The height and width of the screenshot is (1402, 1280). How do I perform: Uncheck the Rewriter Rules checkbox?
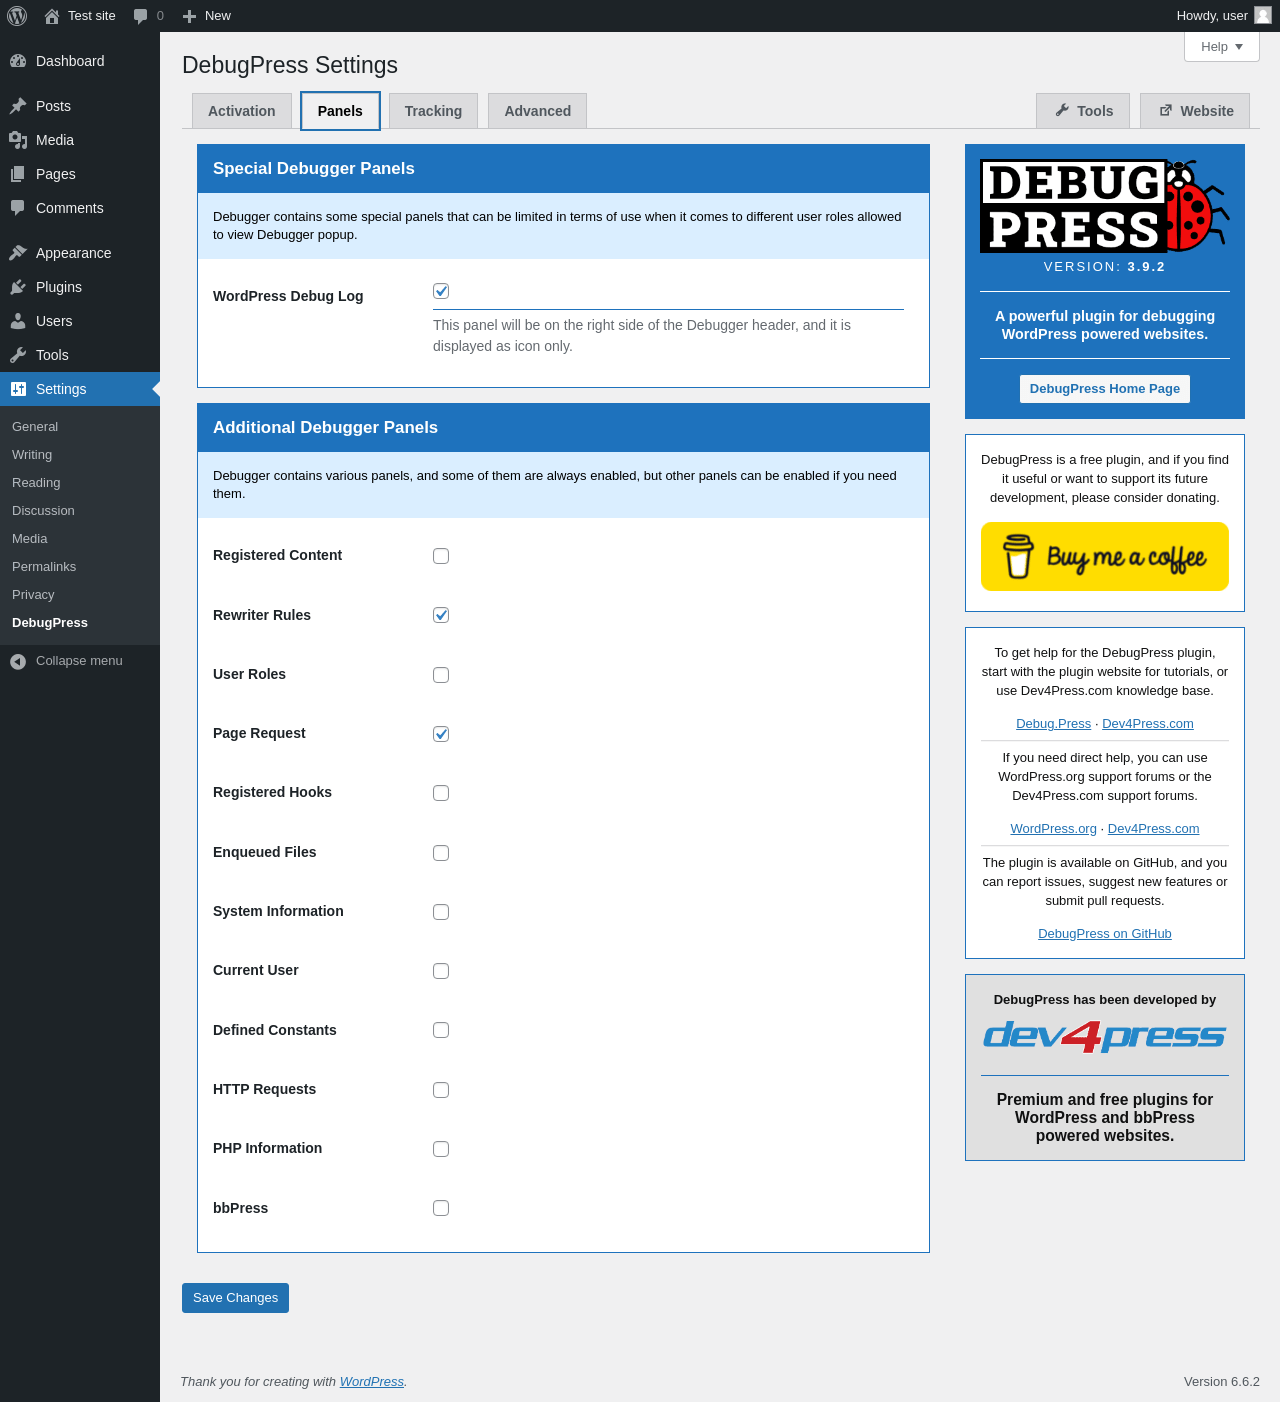click(441, 615)
